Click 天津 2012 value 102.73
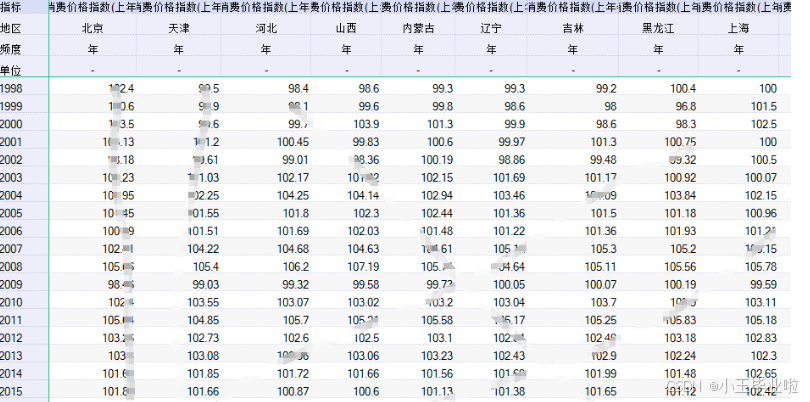 click(203, 338)
